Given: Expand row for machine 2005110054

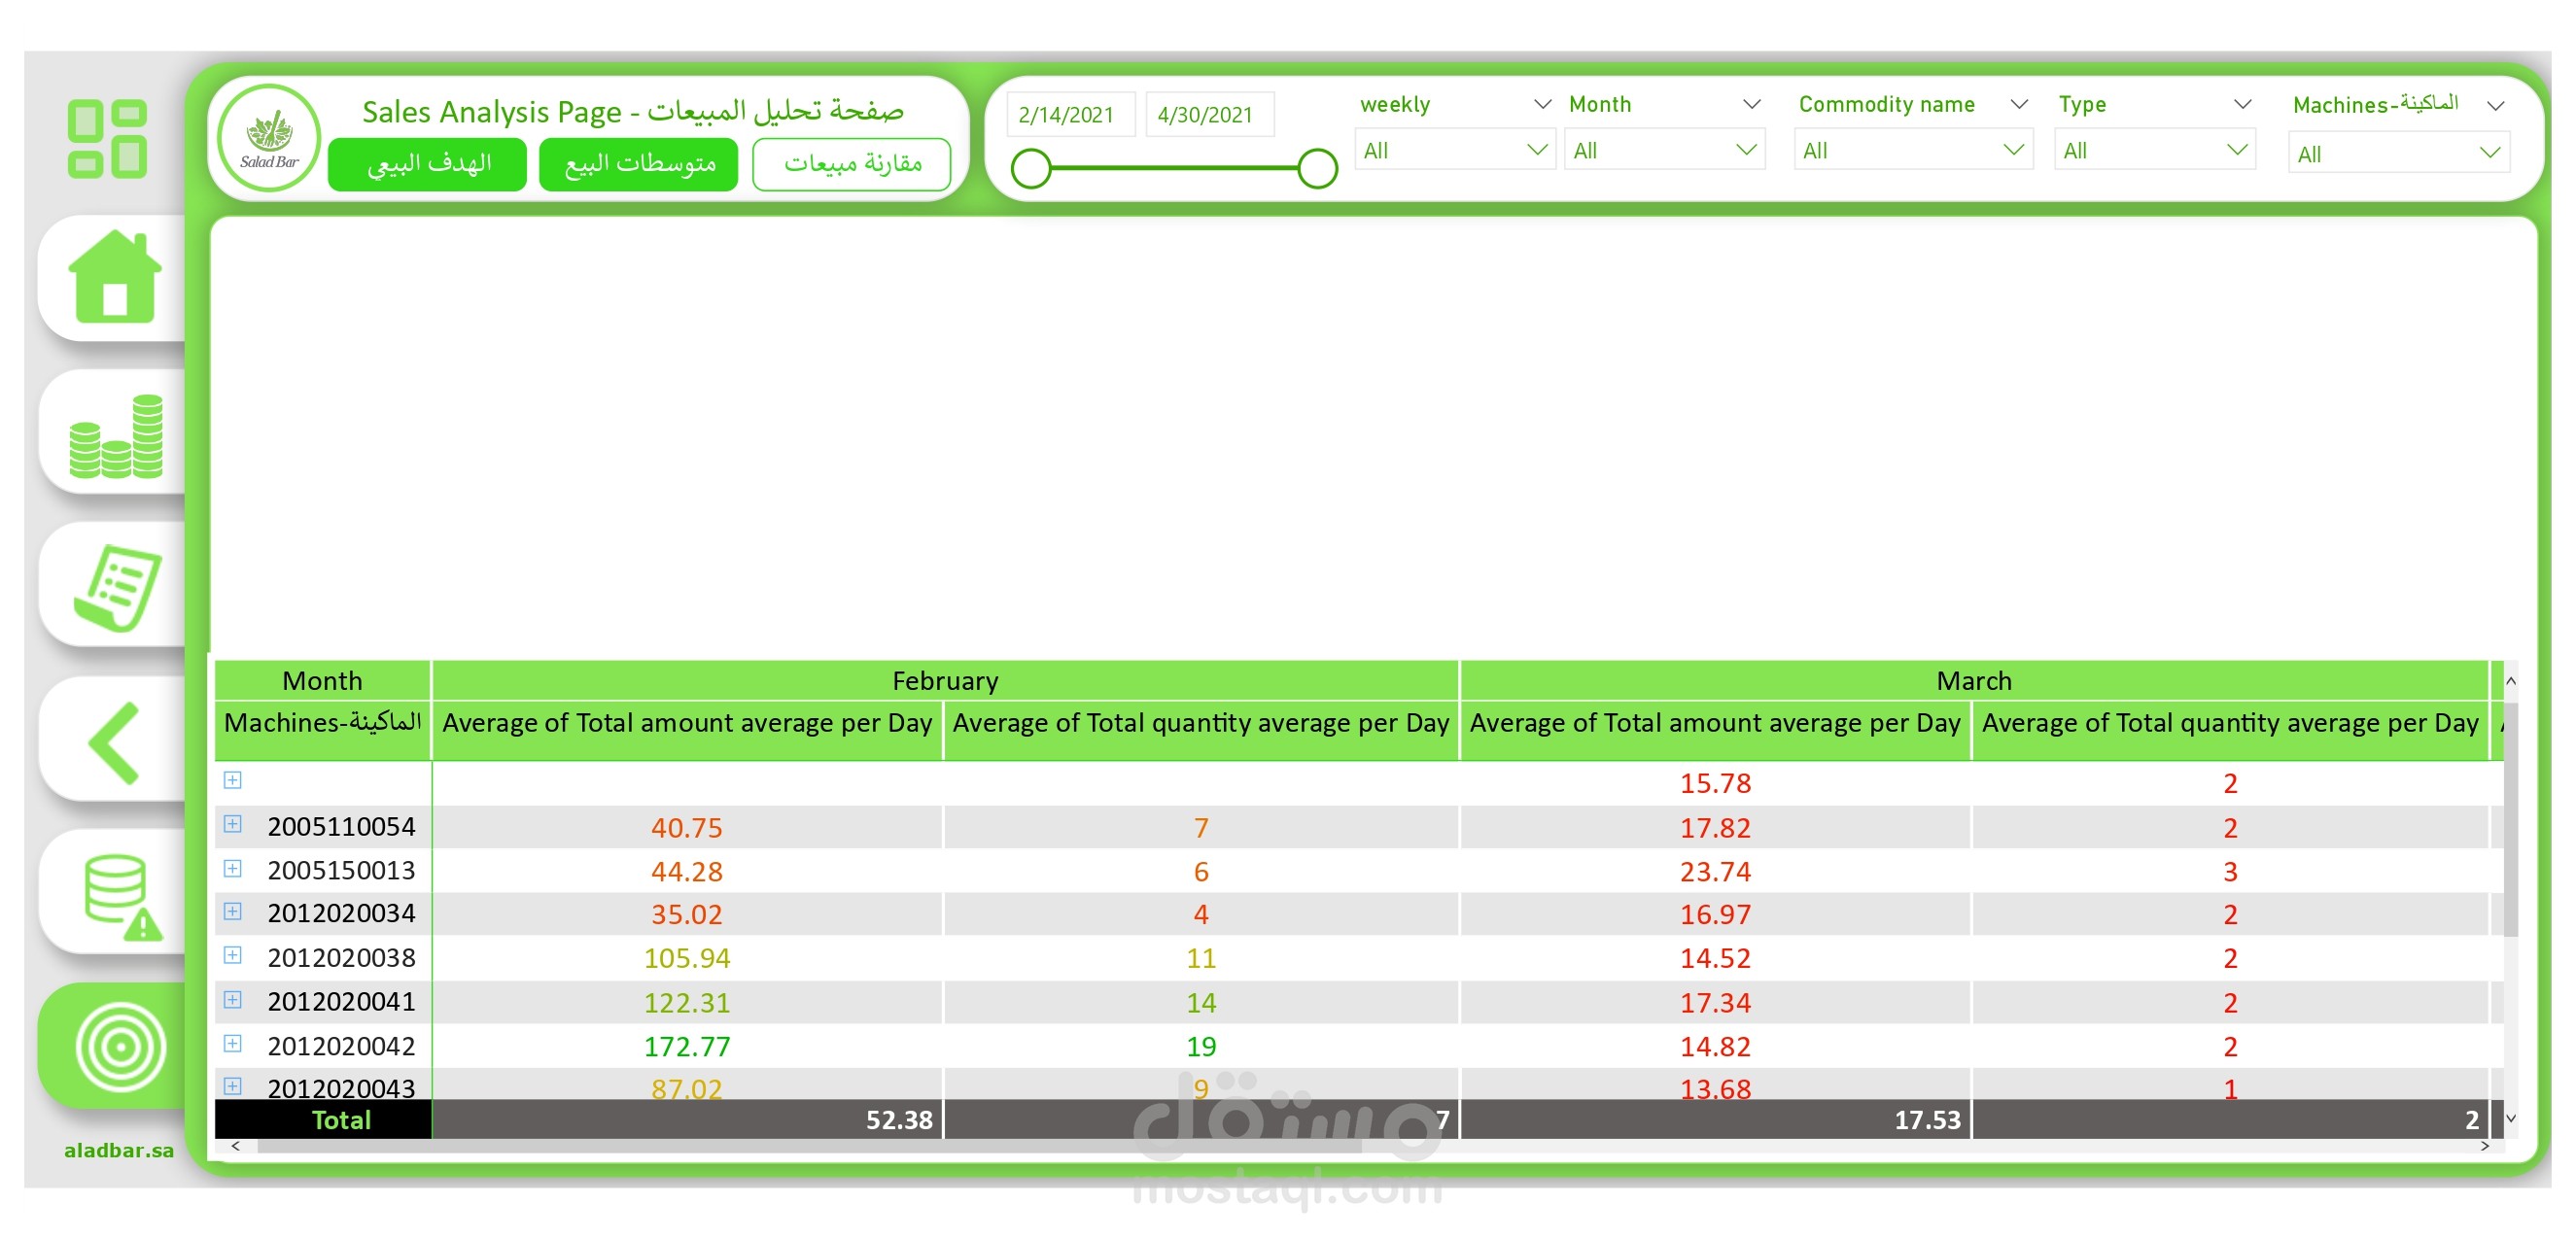Looking at the screenshot, I should pyautogui.click(x=232, y=824).
